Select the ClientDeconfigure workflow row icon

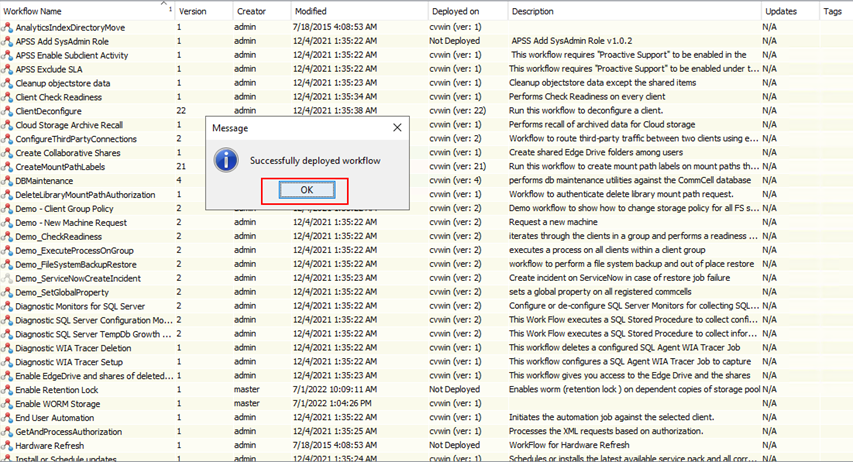point(8,111)
